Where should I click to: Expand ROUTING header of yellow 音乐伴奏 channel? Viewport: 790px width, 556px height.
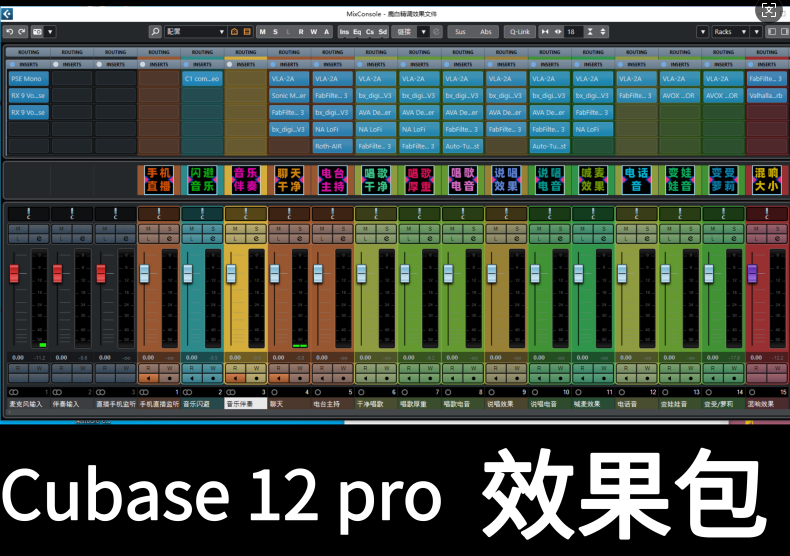[246, 52]
